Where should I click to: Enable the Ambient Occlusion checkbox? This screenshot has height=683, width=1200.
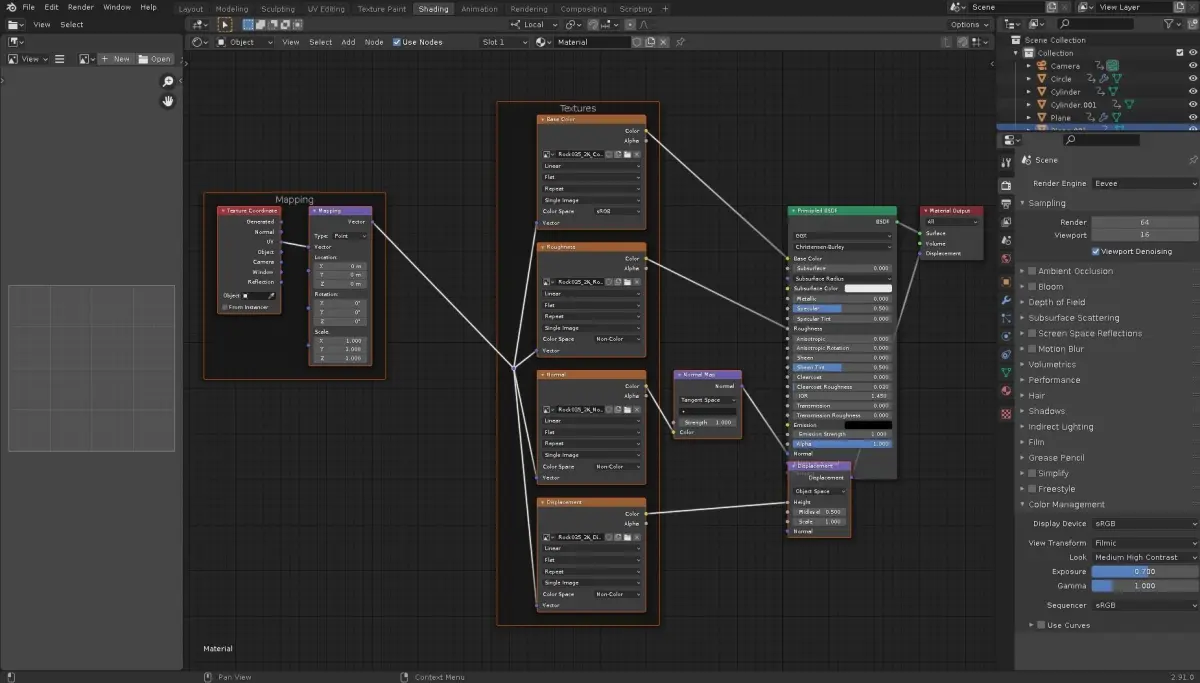[x=1032, y=271]
